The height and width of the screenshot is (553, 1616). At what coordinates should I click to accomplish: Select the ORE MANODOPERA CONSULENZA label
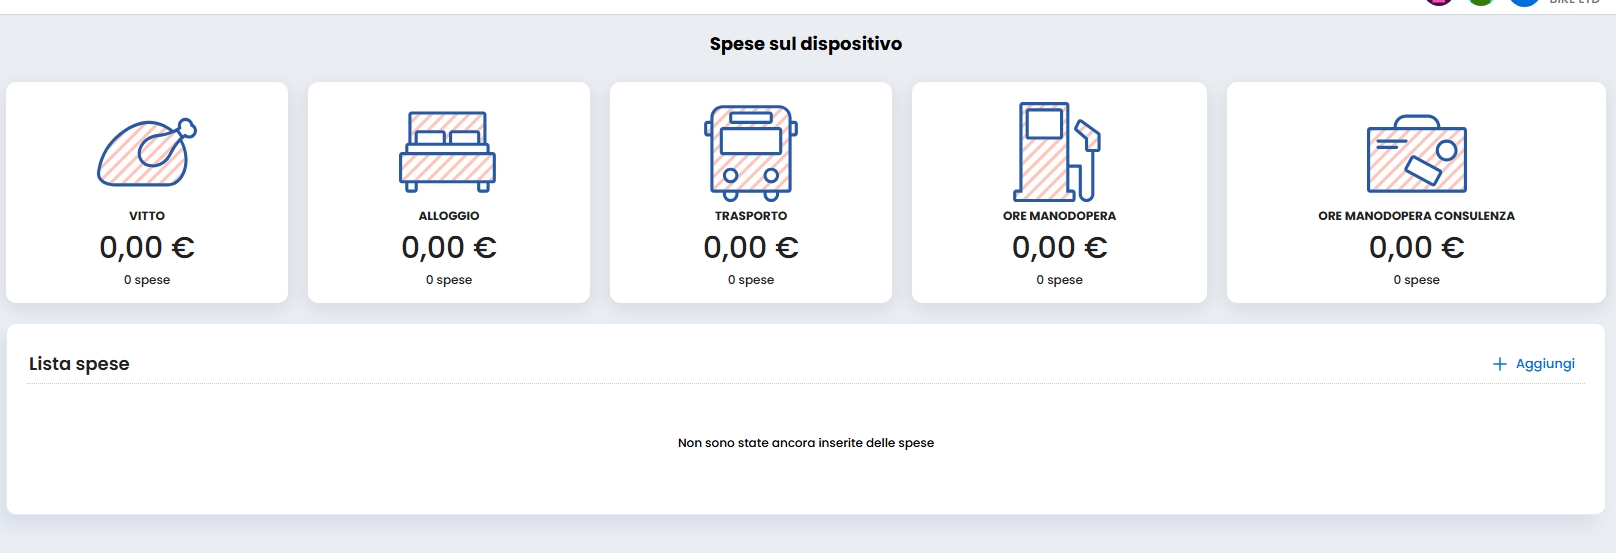(1416, 216)
